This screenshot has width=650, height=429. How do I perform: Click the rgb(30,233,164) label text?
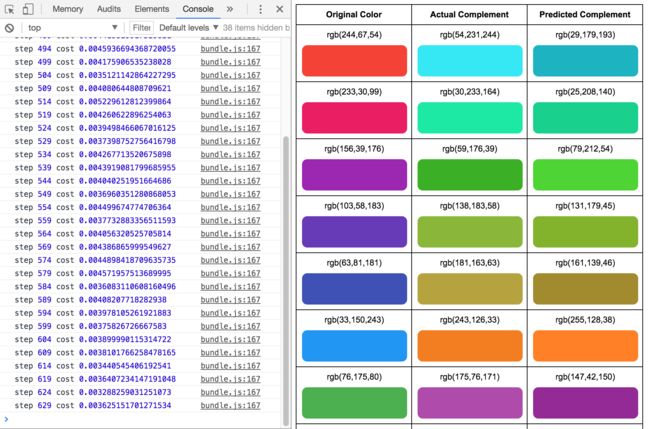(x=469, y=92)
